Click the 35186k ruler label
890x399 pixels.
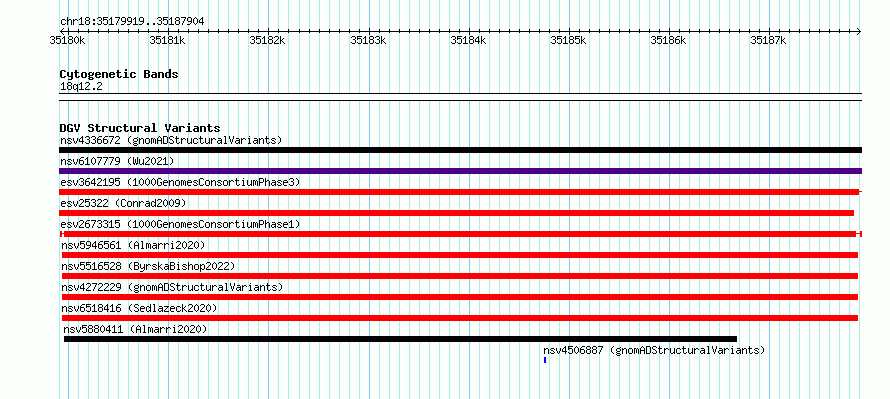[x=668, y=40]
